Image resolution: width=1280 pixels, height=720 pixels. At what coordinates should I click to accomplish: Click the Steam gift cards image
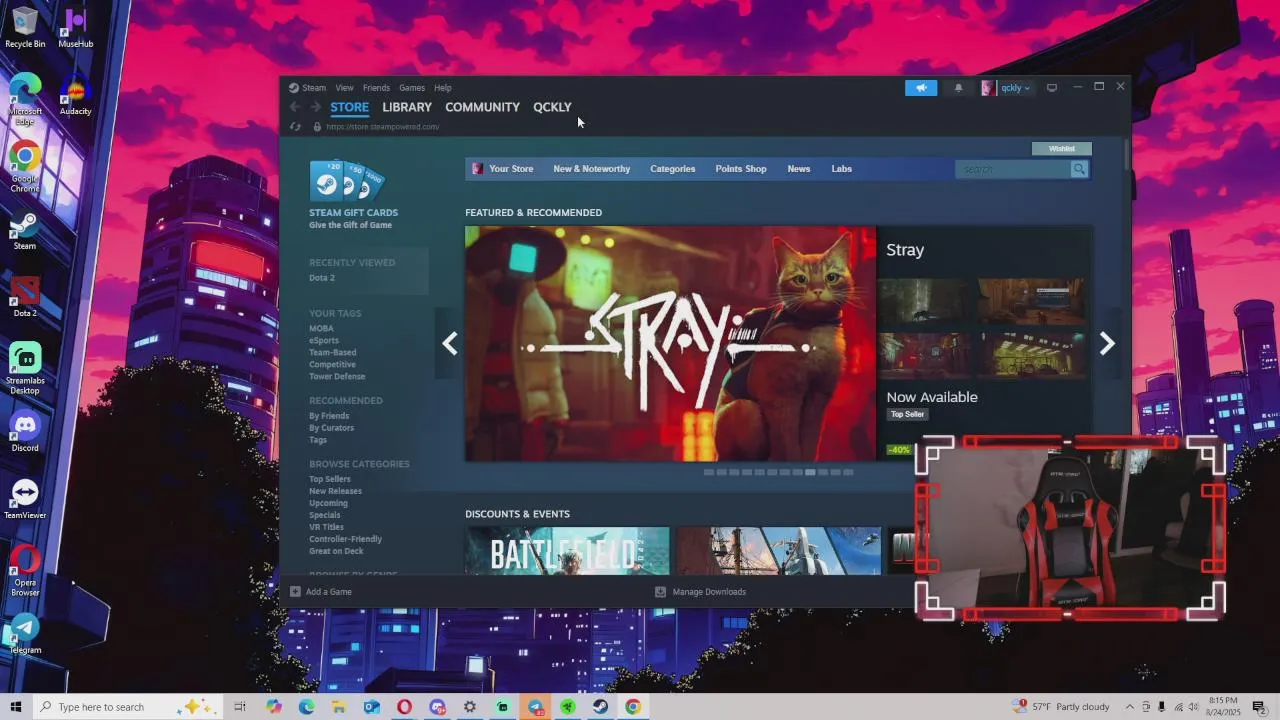point(347,181)
